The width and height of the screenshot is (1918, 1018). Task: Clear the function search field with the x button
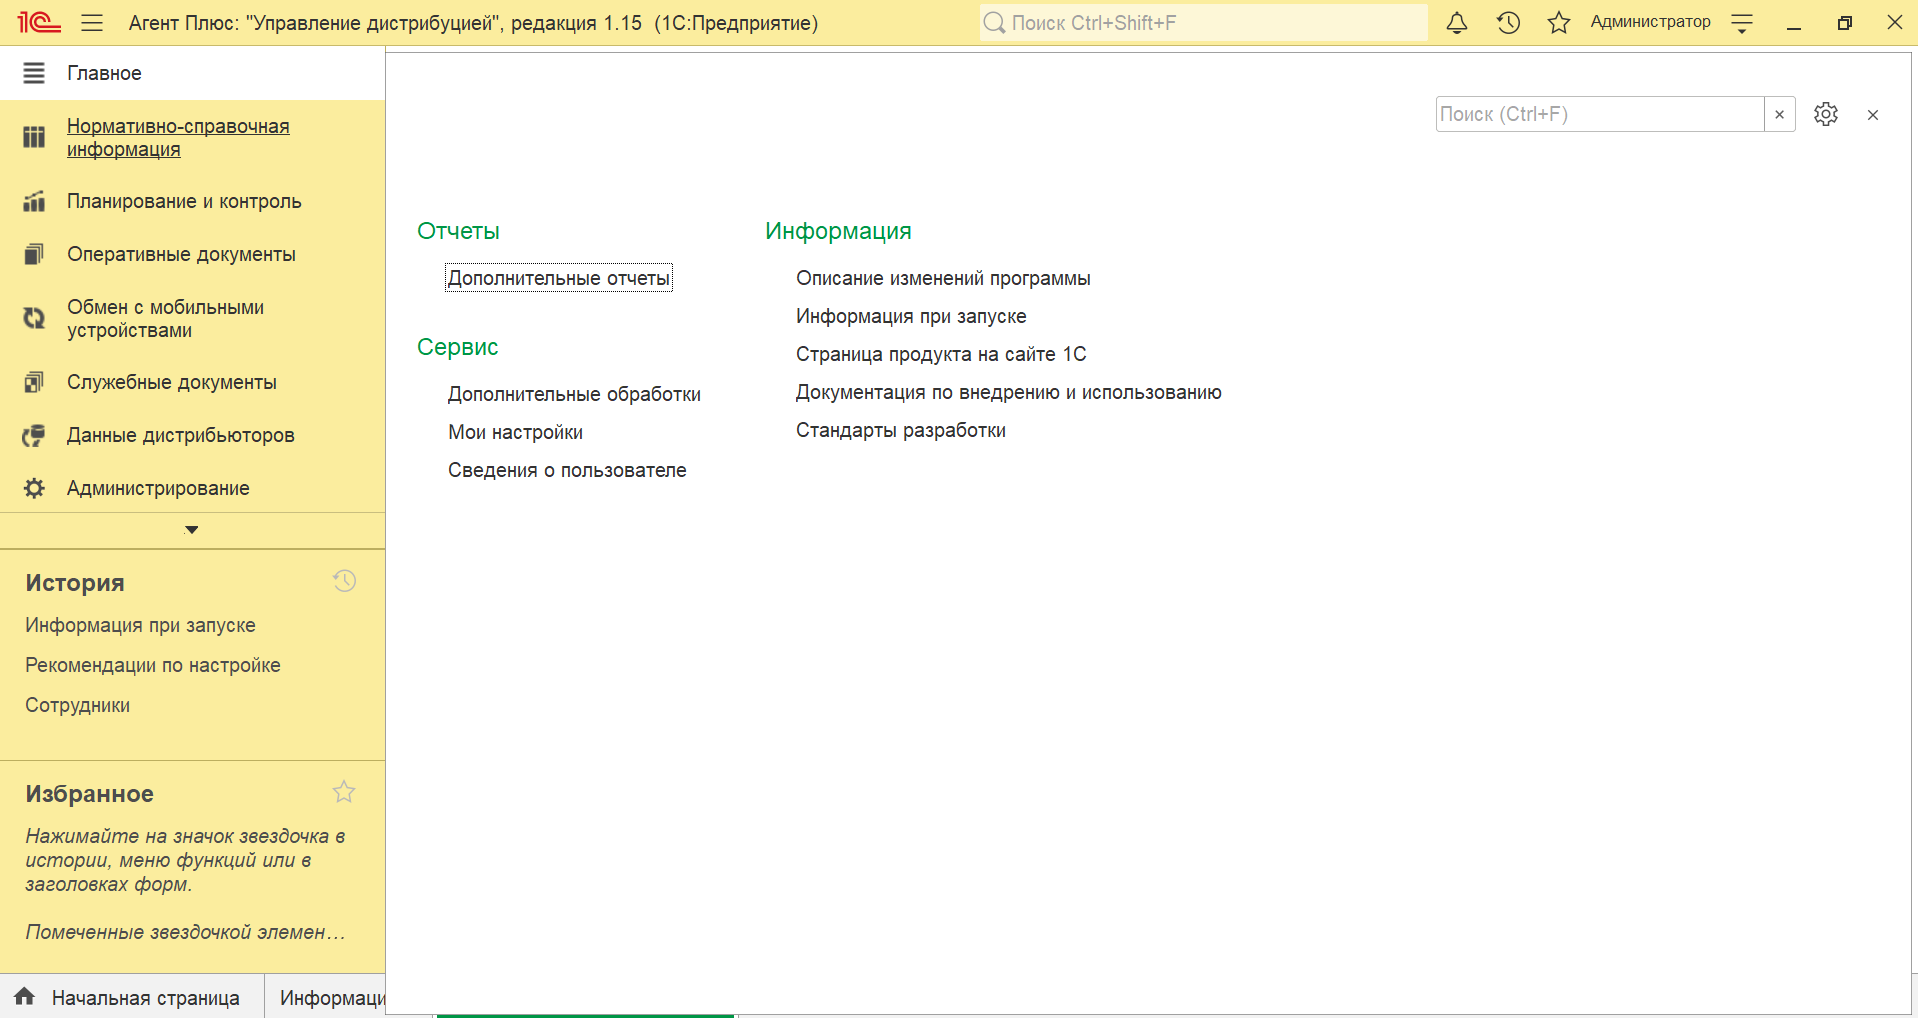pos(1779,114)
